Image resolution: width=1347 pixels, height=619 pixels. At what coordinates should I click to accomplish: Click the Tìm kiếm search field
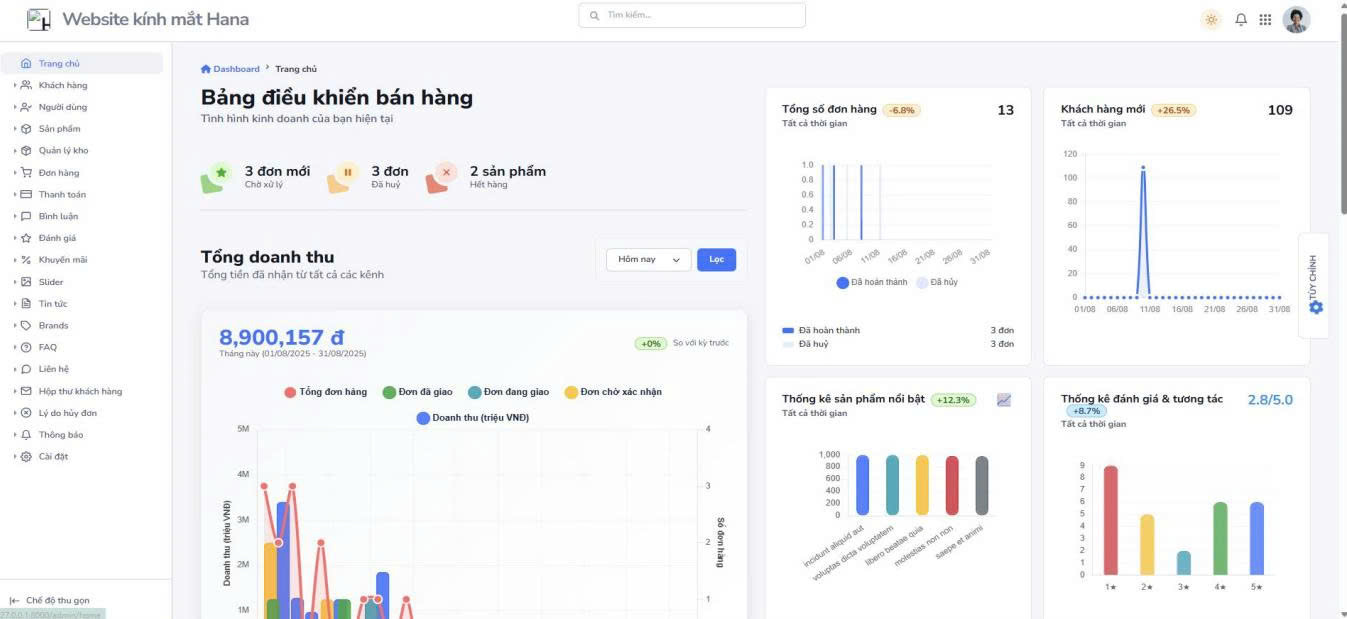pyautogui.click(x=692, y=15)
